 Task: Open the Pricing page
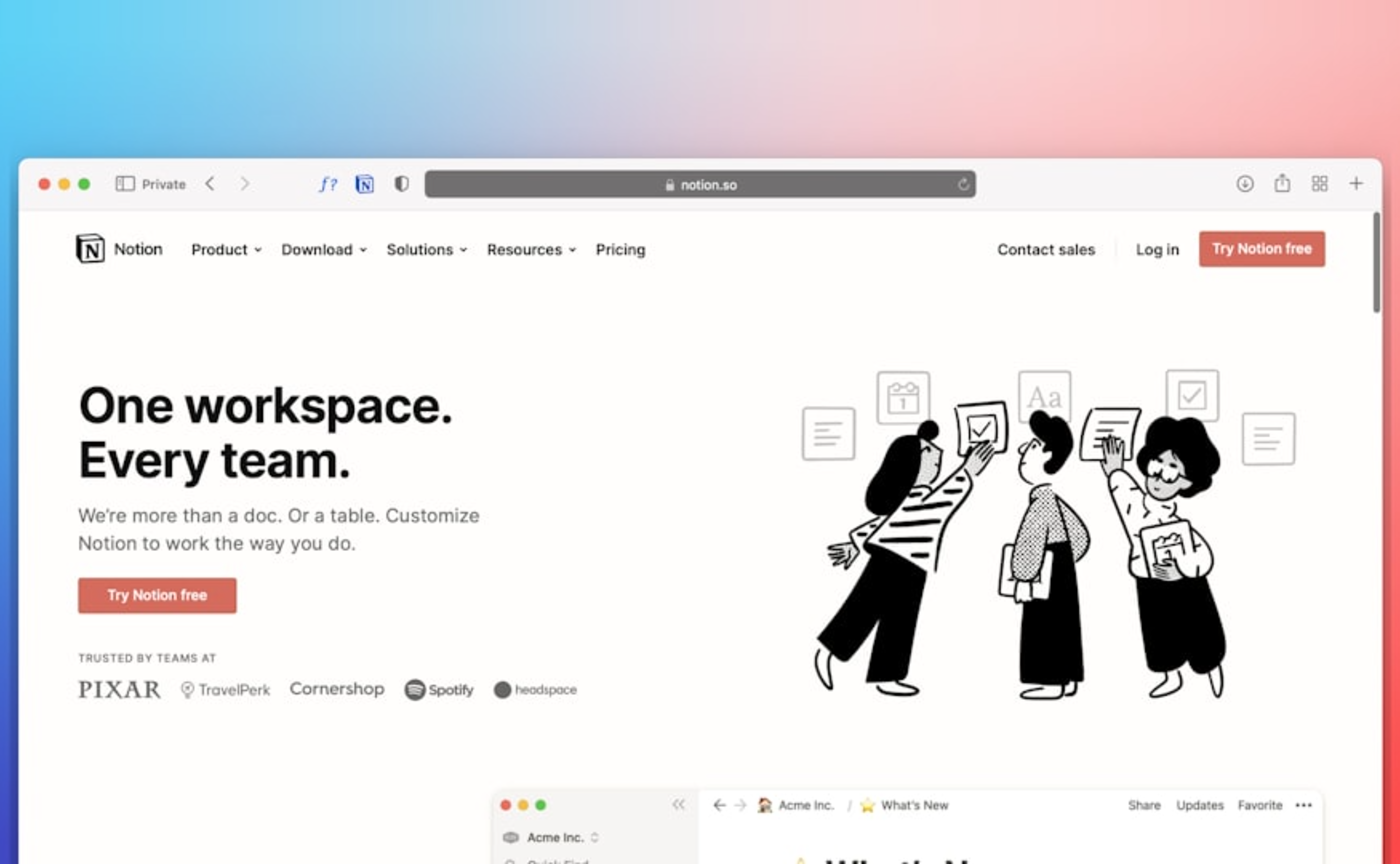(x=620, y=250)
